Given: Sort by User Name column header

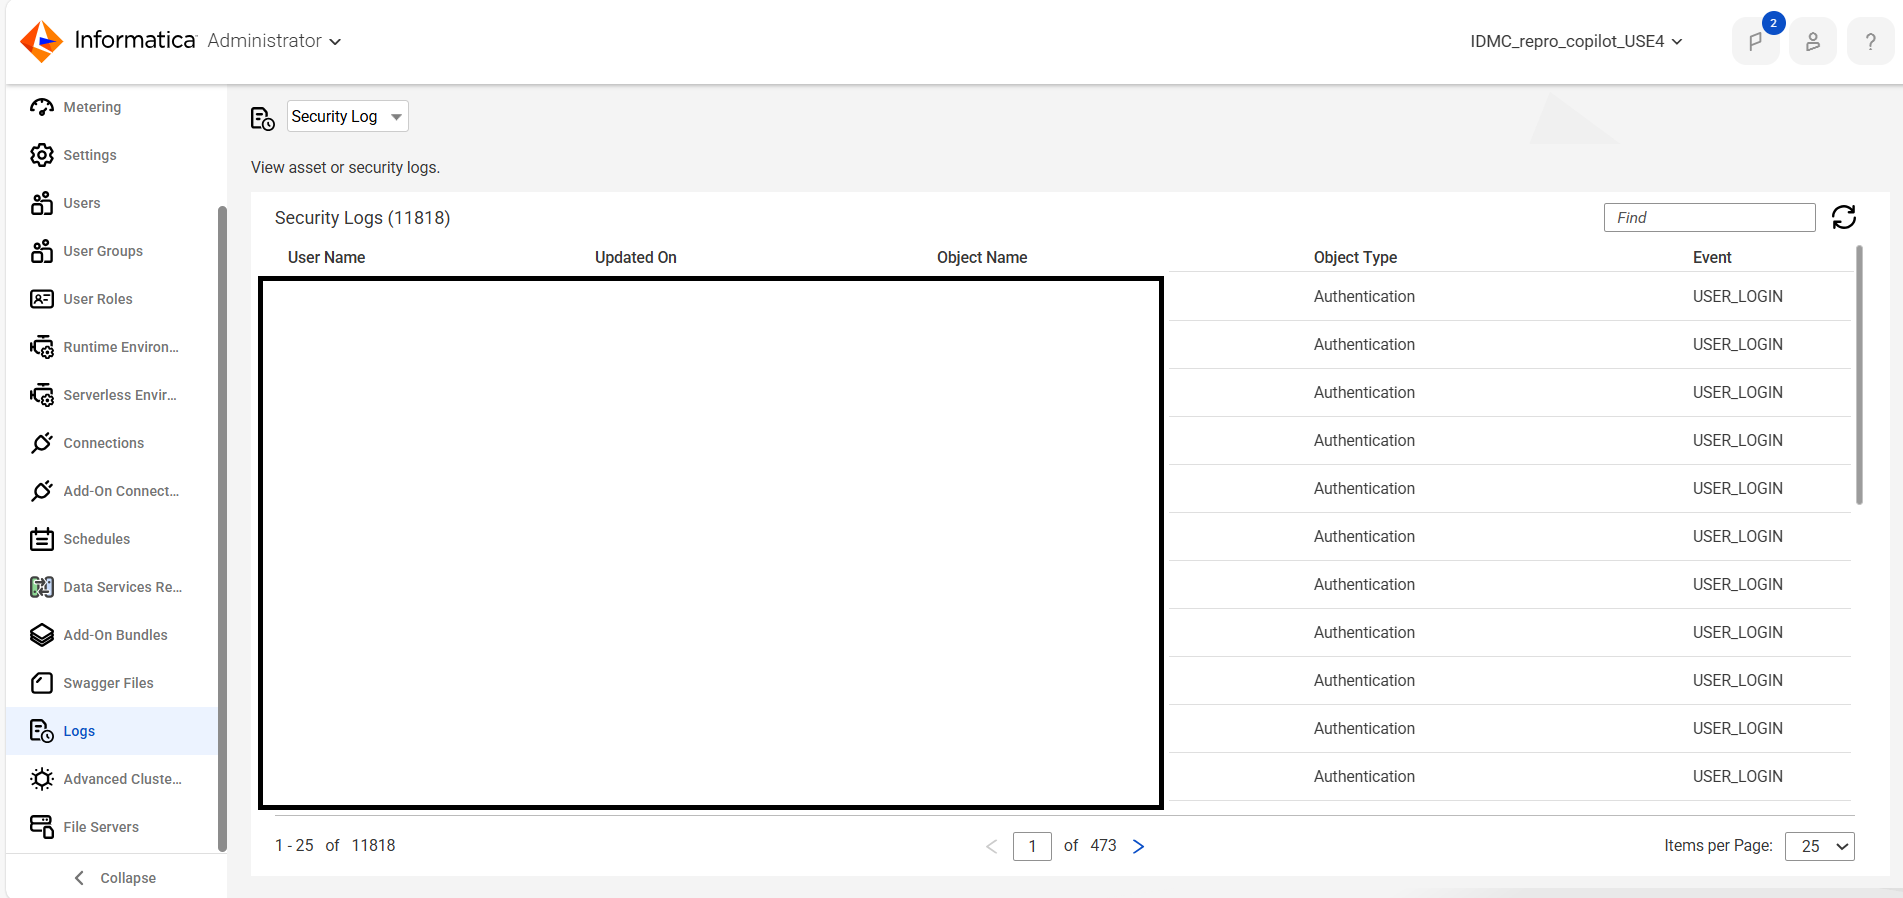Looking at the screenshot, I should [326, 257].
